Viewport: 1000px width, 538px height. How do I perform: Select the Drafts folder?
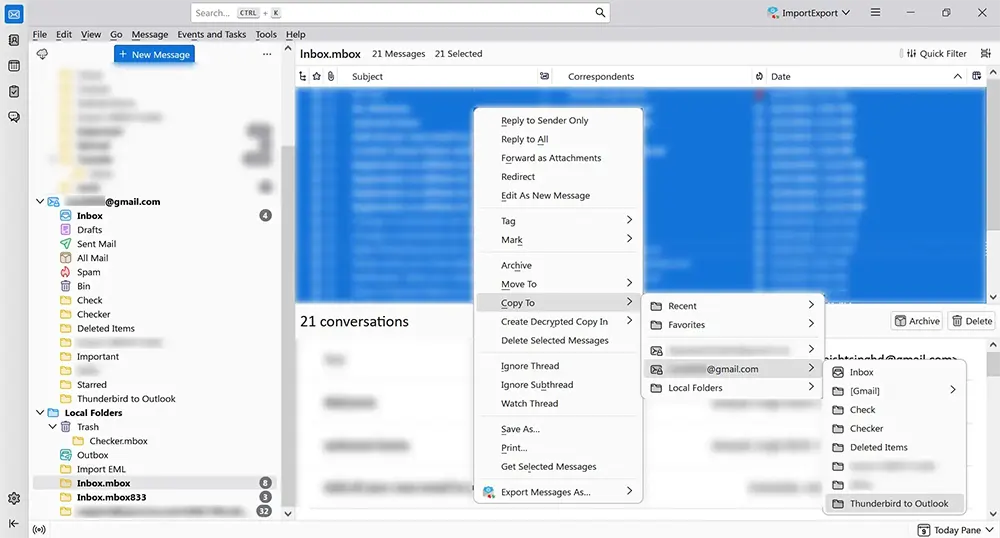(x=89, y=229)
